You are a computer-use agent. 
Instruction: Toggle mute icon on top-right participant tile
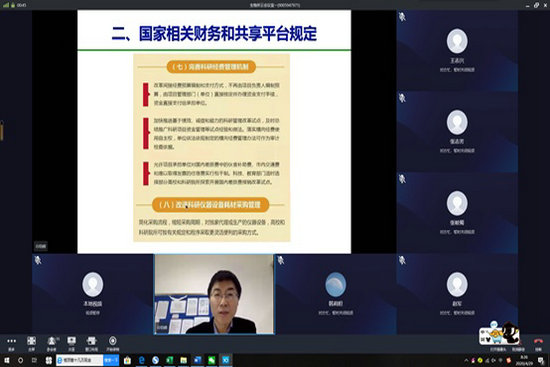click(402, 16)
